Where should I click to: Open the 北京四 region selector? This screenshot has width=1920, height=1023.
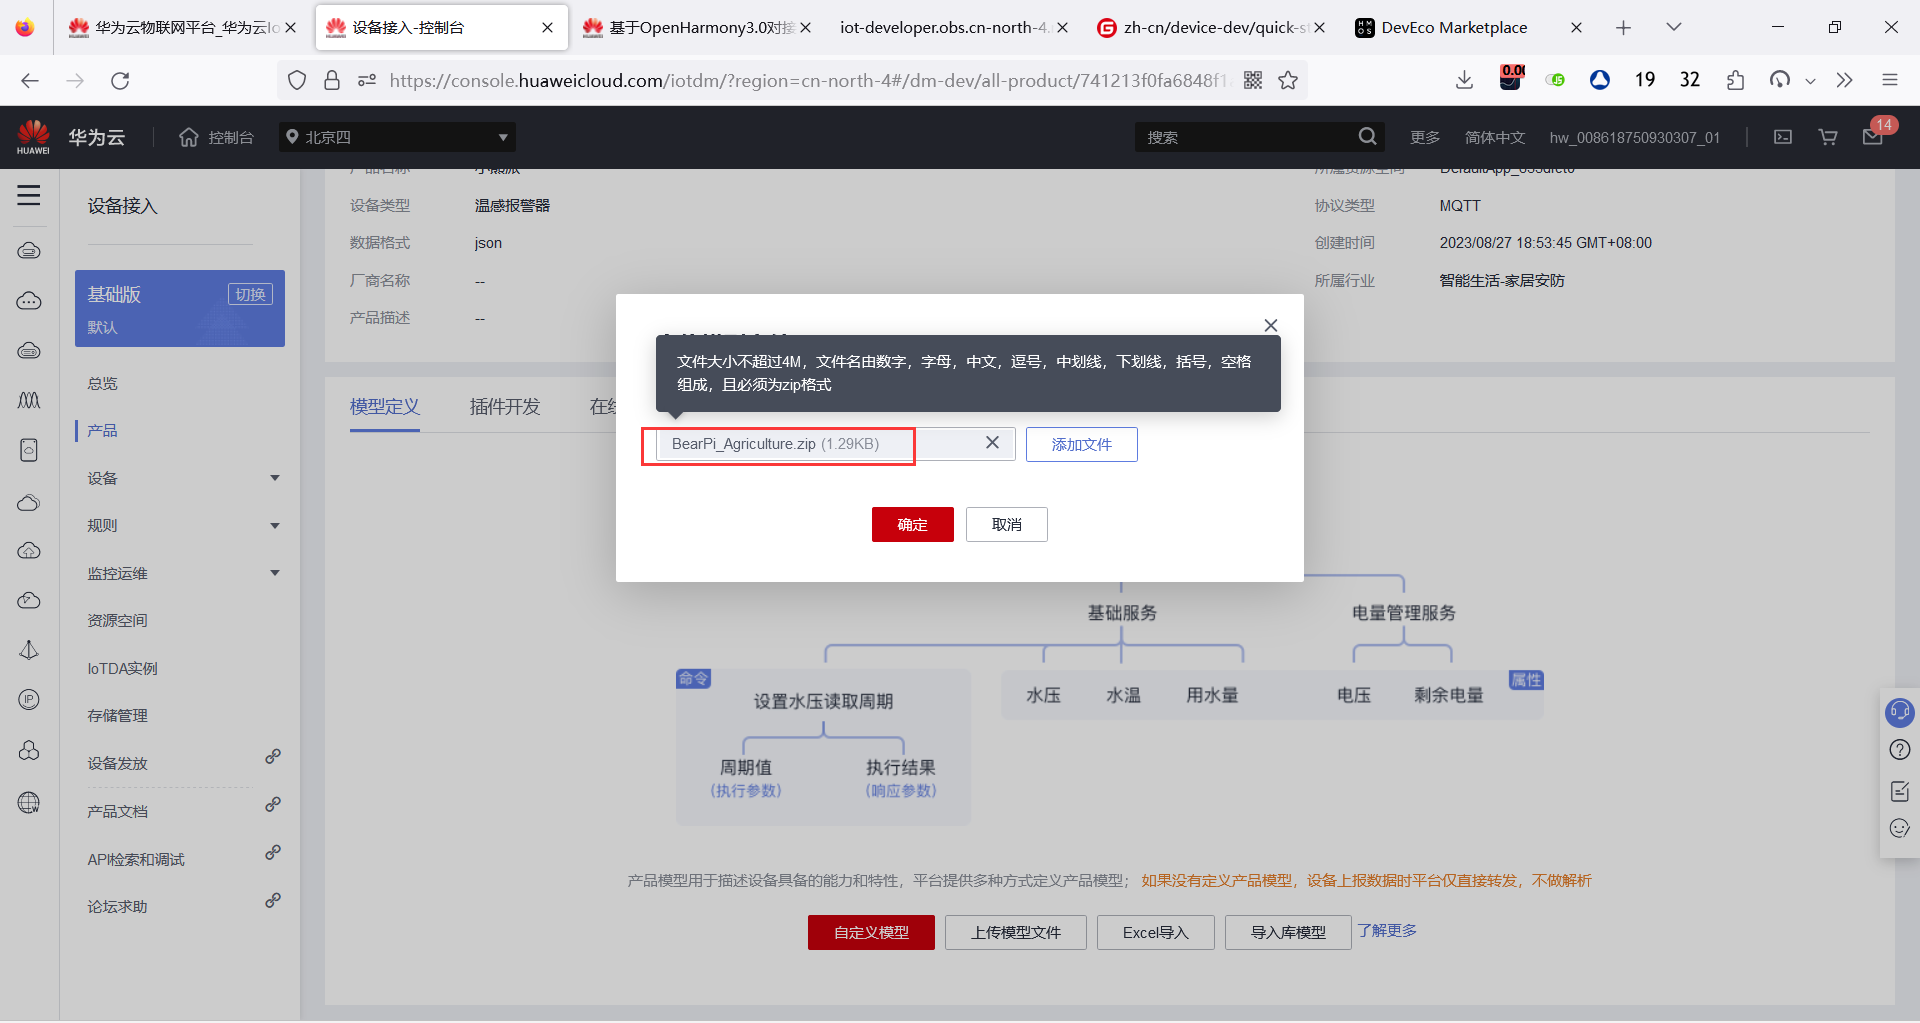coord(397,137)
